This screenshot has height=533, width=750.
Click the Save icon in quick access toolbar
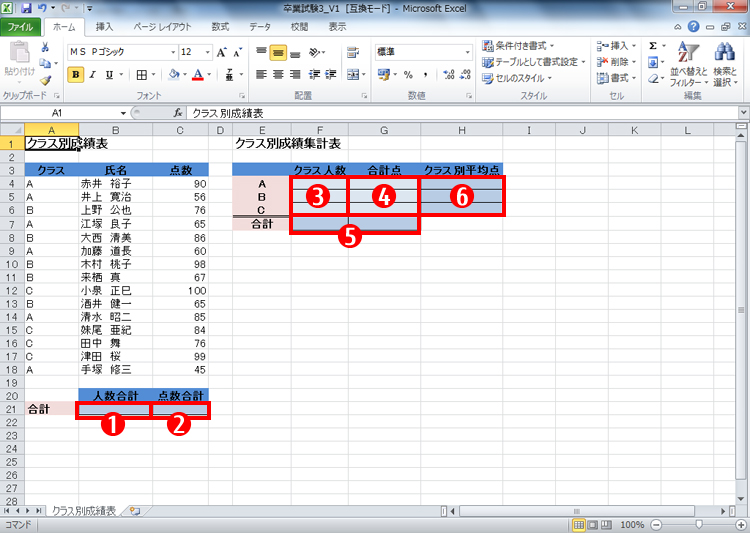pos(26,8)
